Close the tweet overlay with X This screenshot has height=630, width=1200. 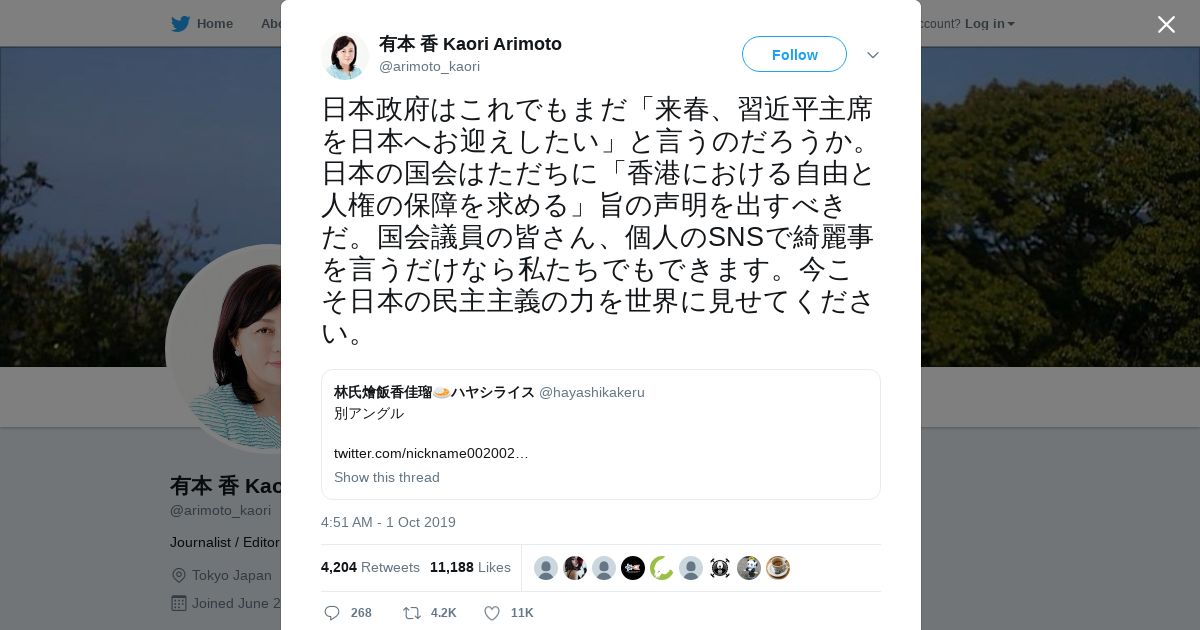point(1166,24)
